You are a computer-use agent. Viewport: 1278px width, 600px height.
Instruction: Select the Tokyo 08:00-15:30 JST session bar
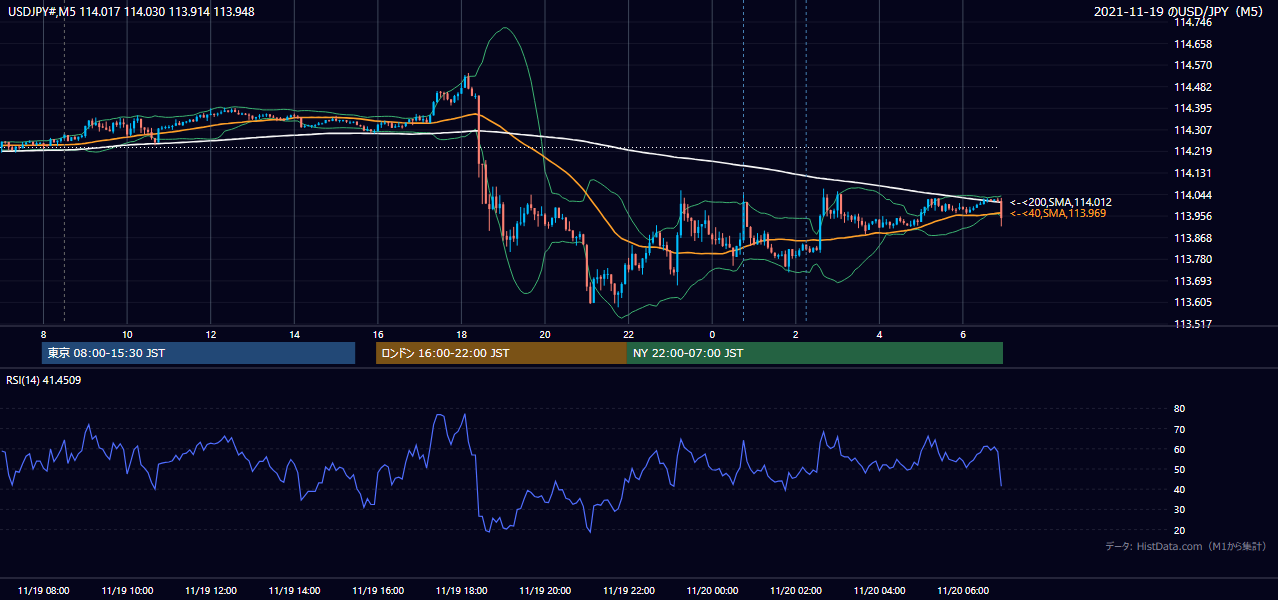coord(199,353)
